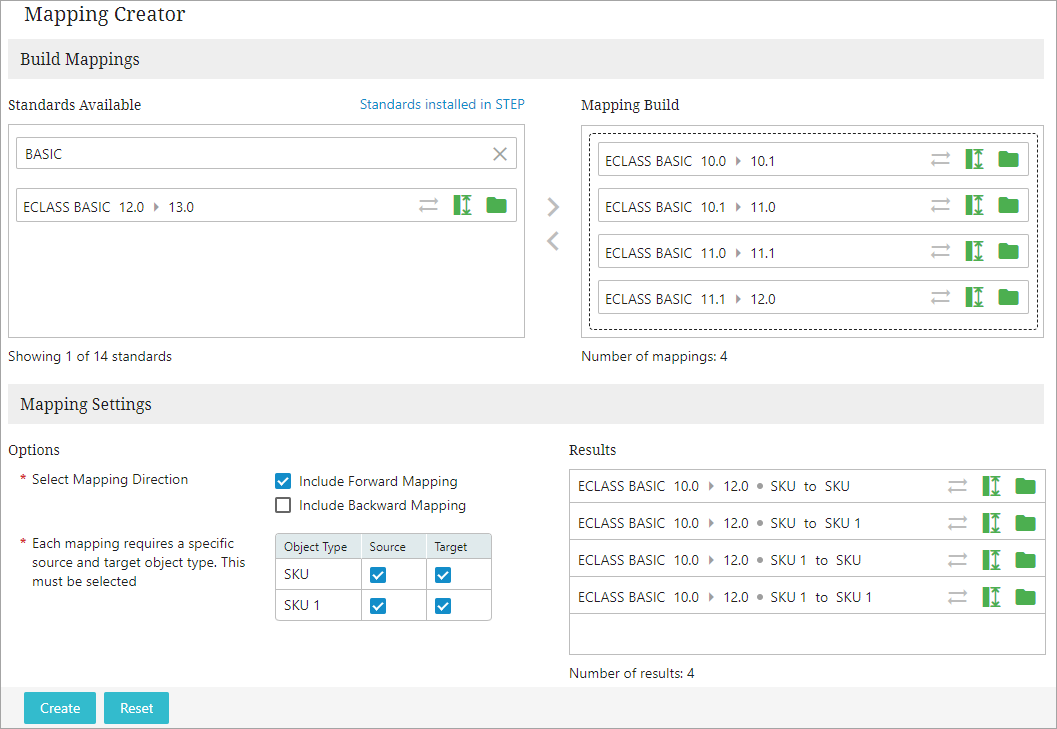Select ECLASS BASIC 10.0 to 10.1 mapping
Image resolution: width=1057 pixels, height=729 pixels.
pos(813,159)
